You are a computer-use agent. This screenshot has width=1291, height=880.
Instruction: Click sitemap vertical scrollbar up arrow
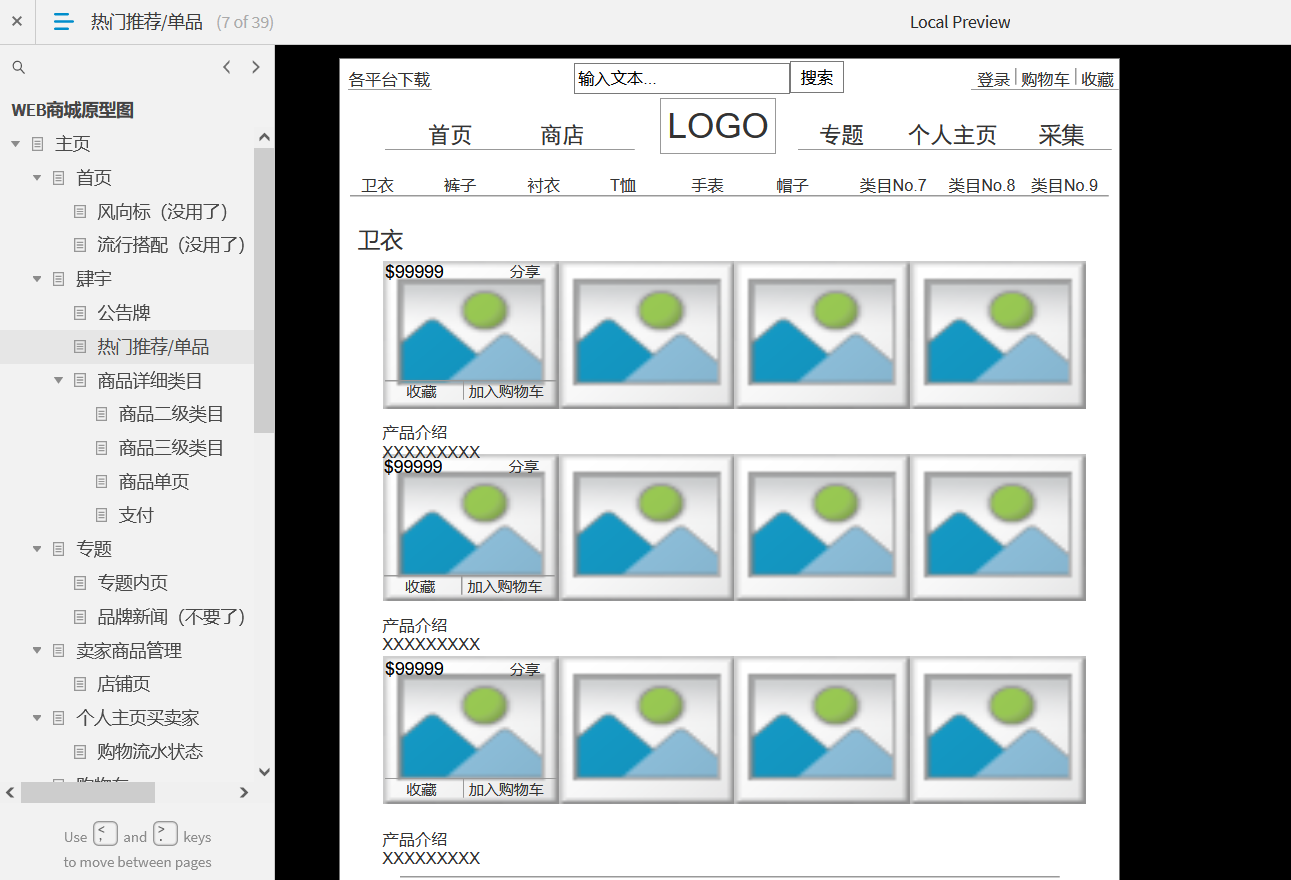(264, 137)
